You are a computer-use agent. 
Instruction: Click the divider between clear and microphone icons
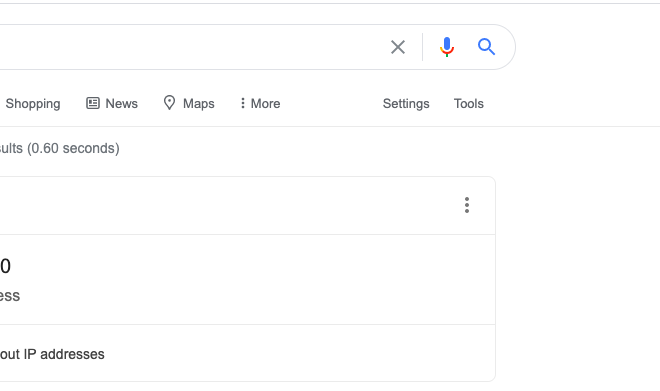click(x=423, y=47)
